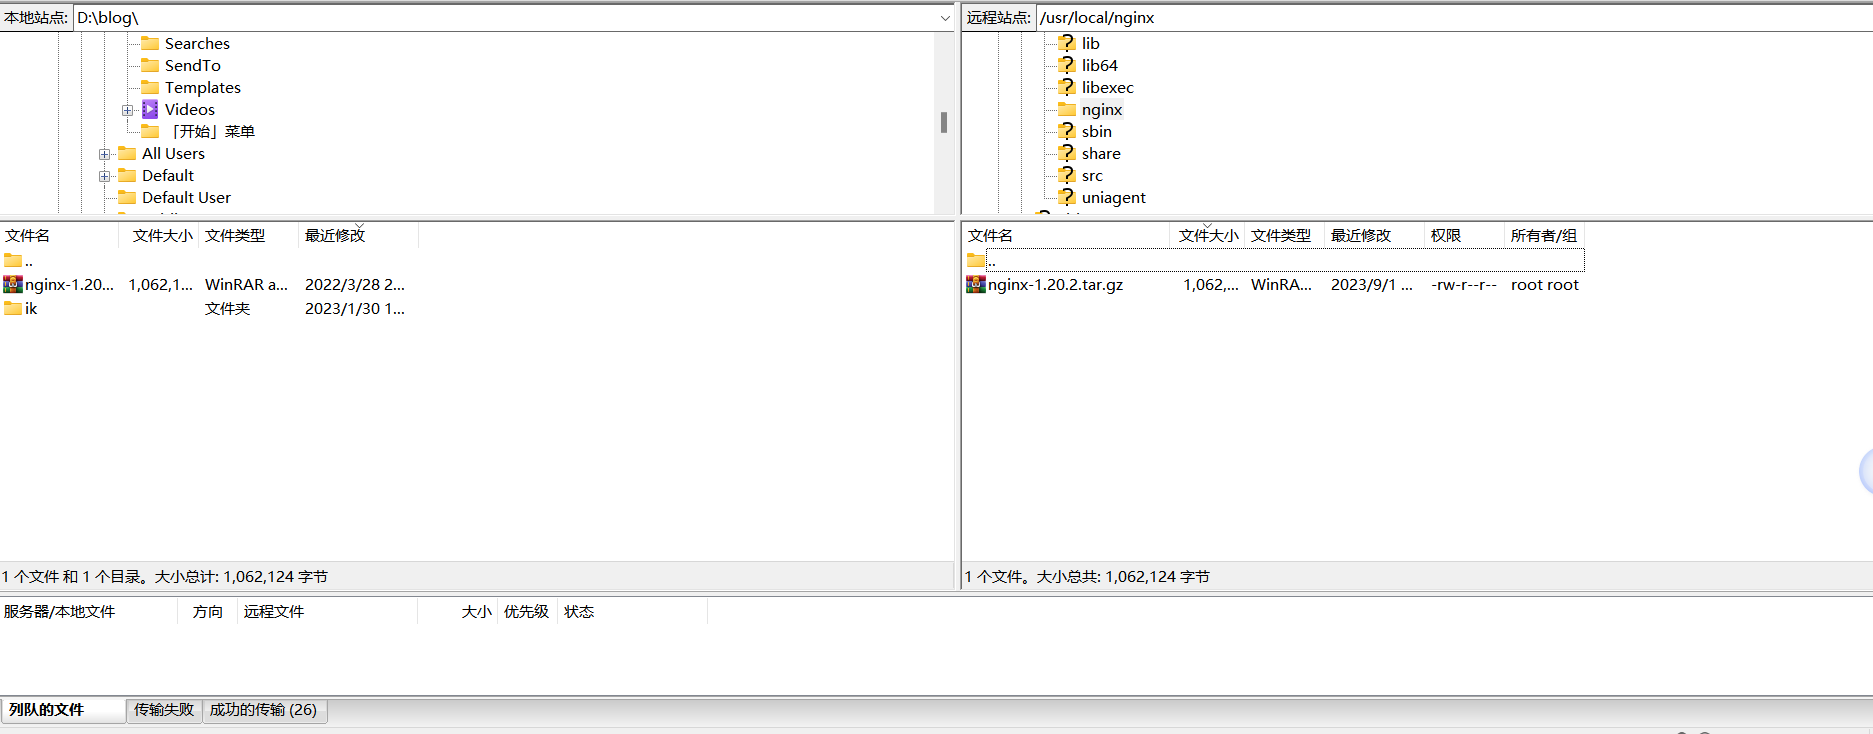Sort remote files by 权限 column

click(x=1465, y=236)
